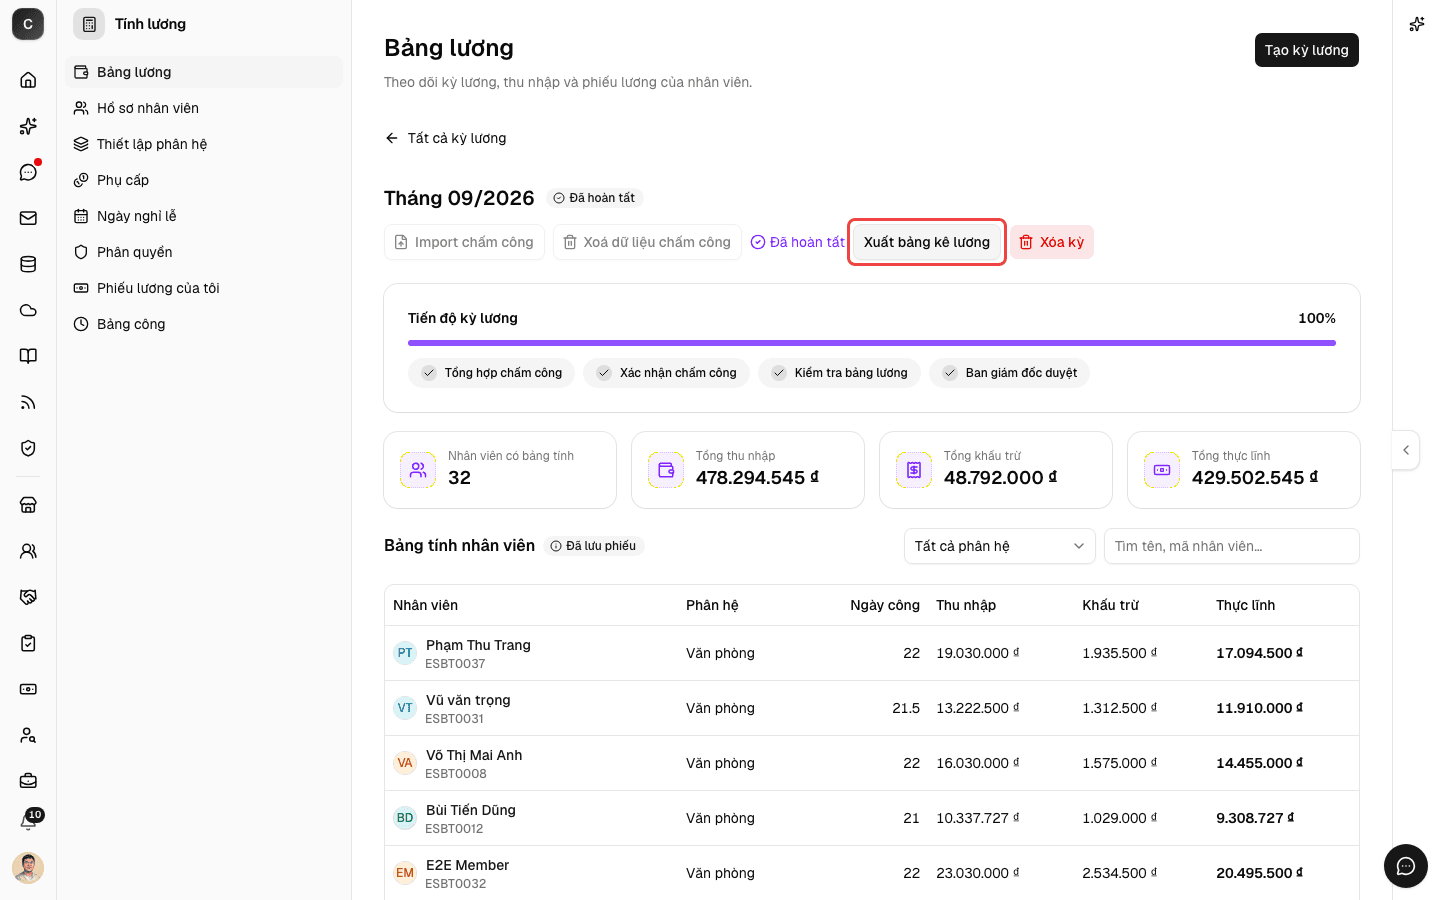Viewport: 1440px width, 900px height.
Task: Open the mail envelope icon
Action: pos(28,218)
